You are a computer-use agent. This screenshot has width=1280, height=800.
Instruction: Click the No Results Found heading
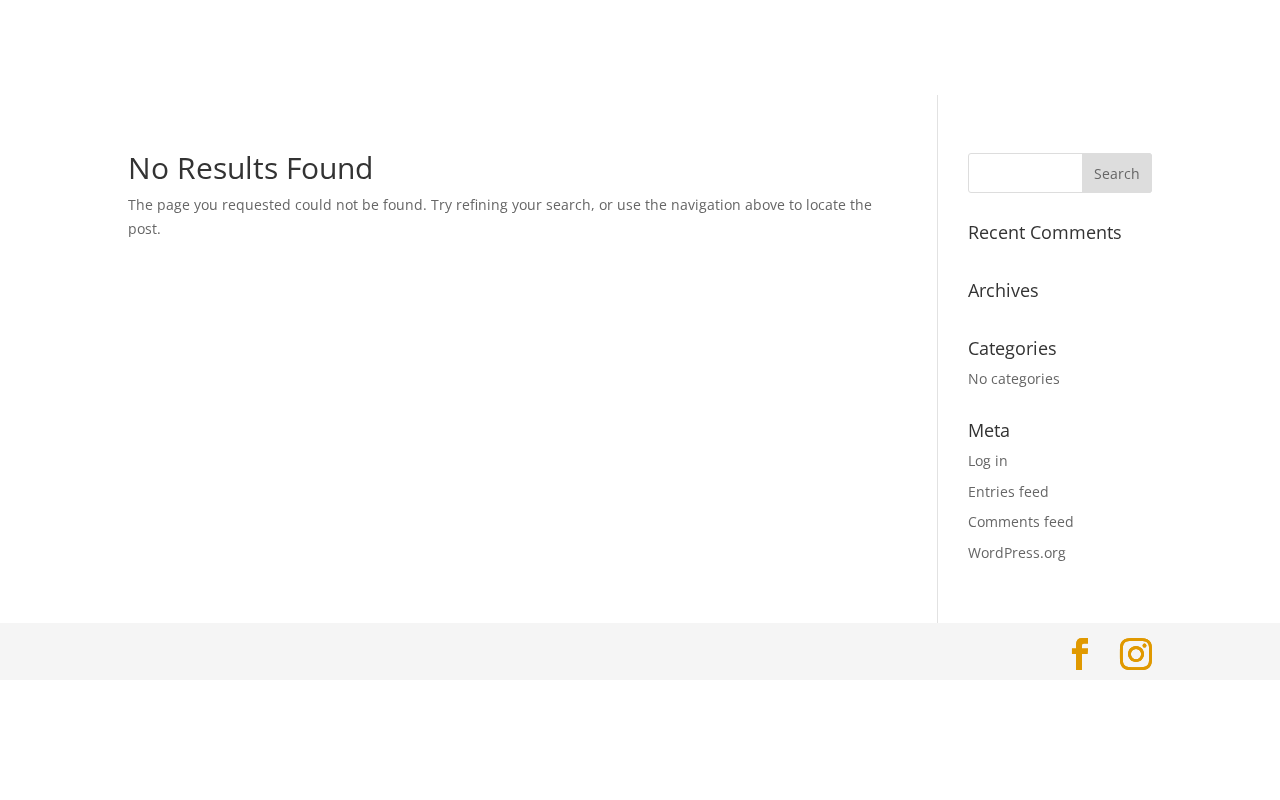(x=250, y=168)
